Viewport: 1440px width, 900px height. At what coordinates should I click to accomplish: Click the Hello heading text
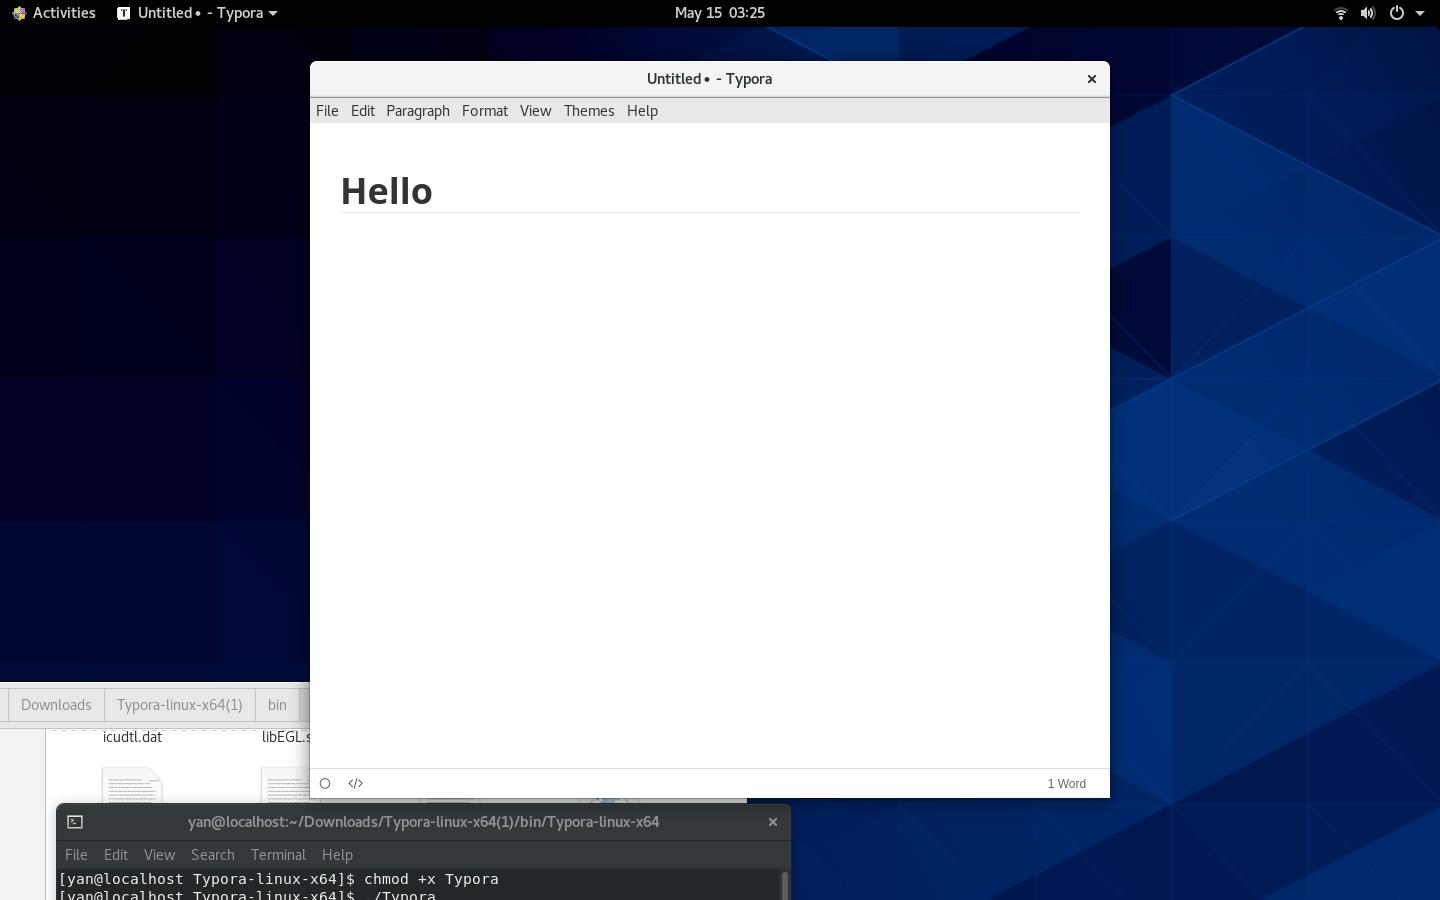[387, 191]
